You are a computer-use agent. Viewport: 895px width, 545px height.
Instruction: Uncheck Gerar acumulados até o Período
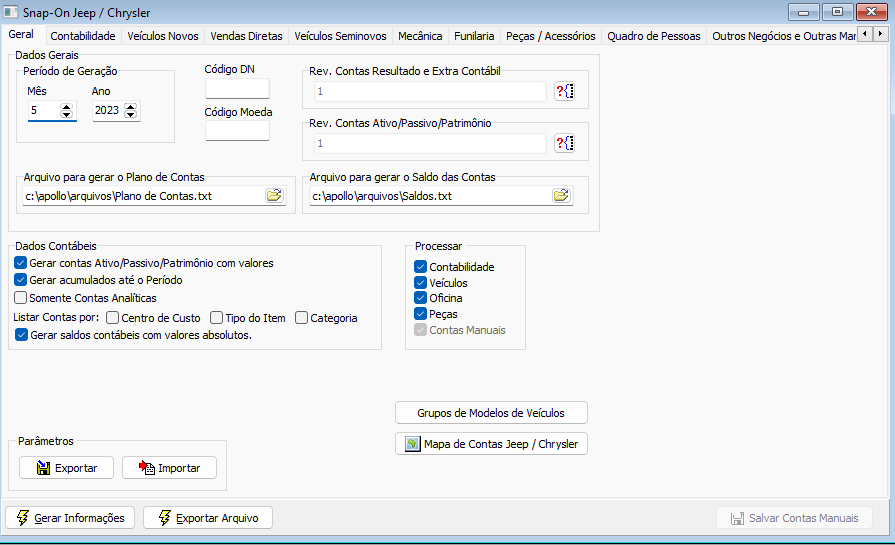click(21, 280)
